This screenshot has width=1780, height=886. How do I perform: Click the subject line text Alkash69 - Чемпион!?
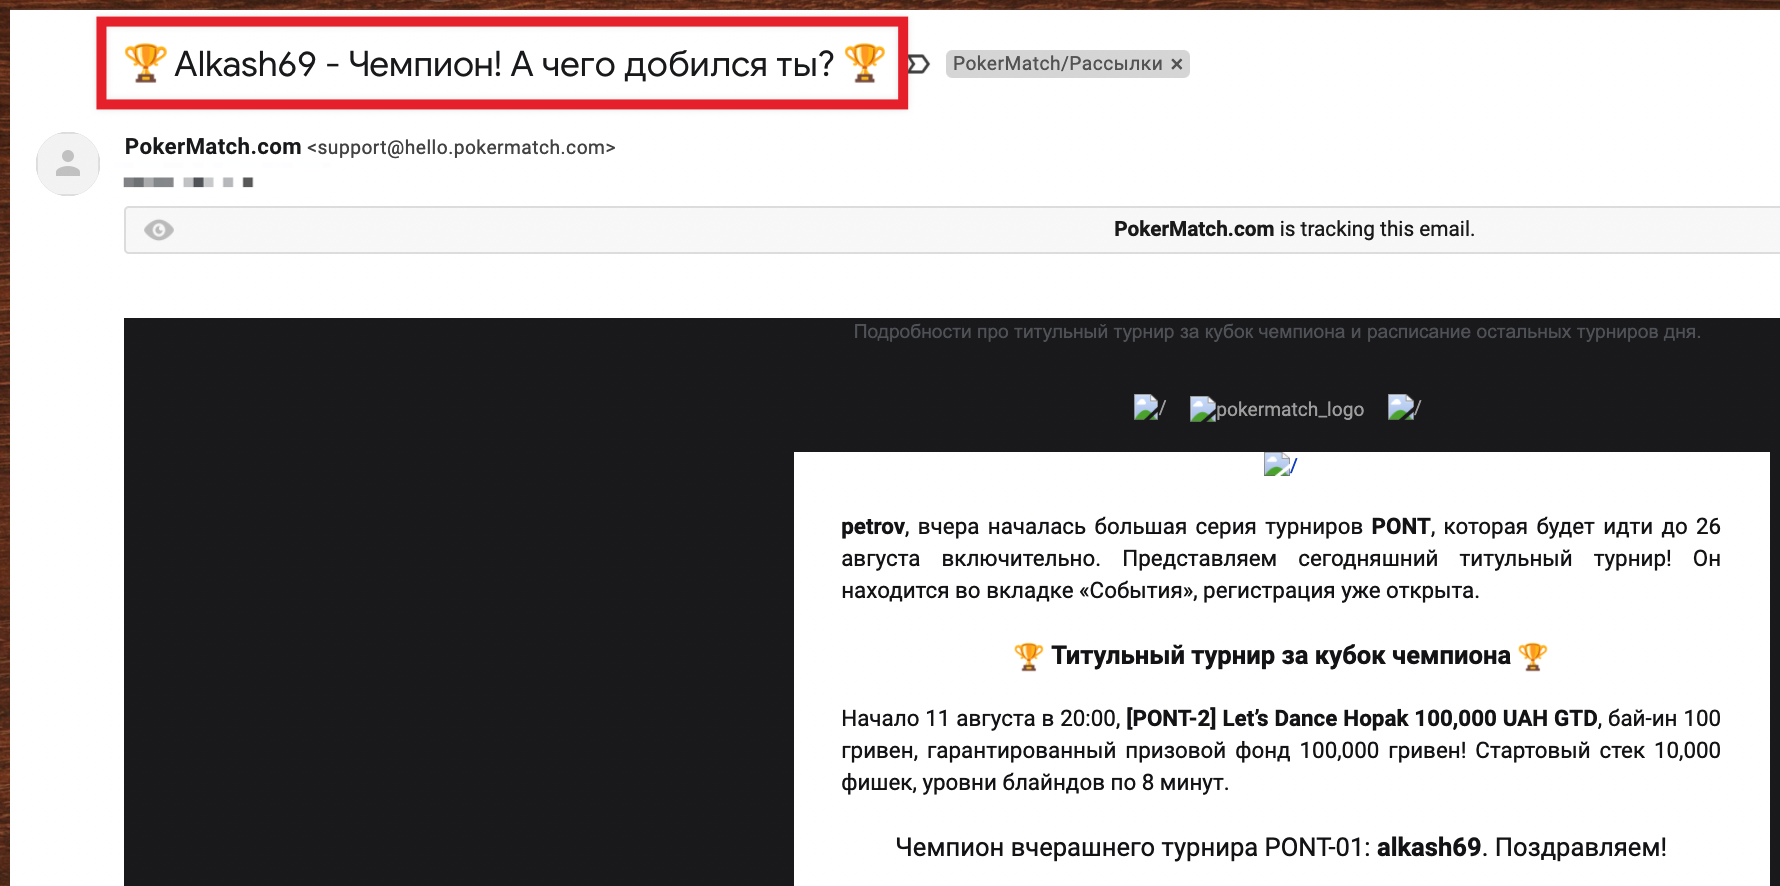pyautogui.click(x=338, y=64)
